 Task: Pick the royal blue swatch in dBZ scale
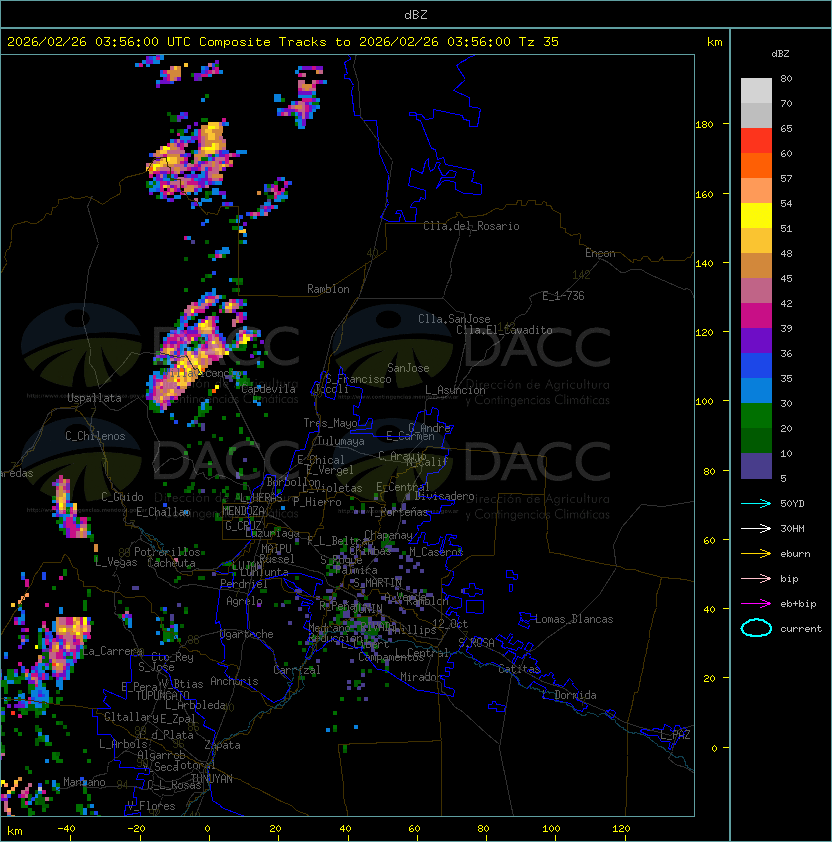(x=756, y=366)
